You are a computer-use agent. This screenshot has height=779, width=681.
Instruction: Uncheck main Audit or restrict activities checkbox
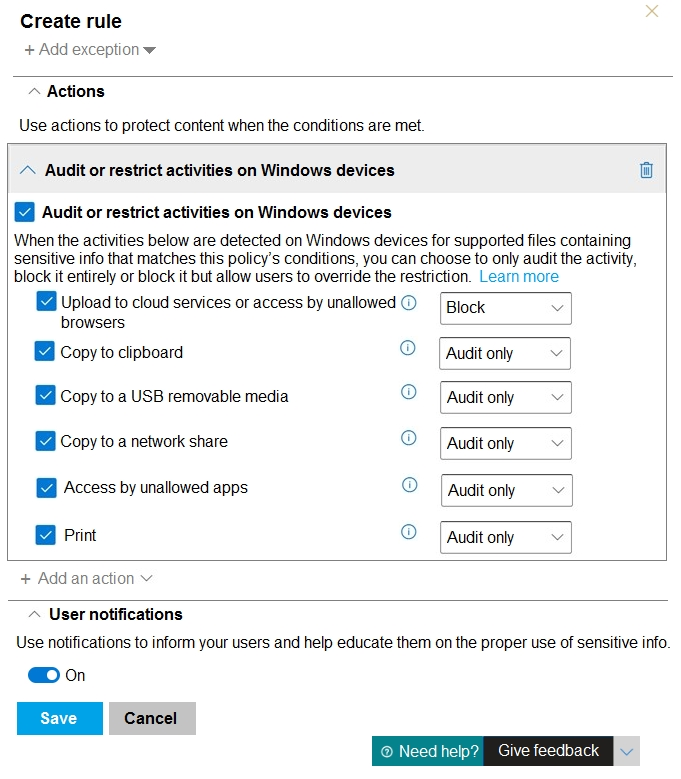point(25,212)
